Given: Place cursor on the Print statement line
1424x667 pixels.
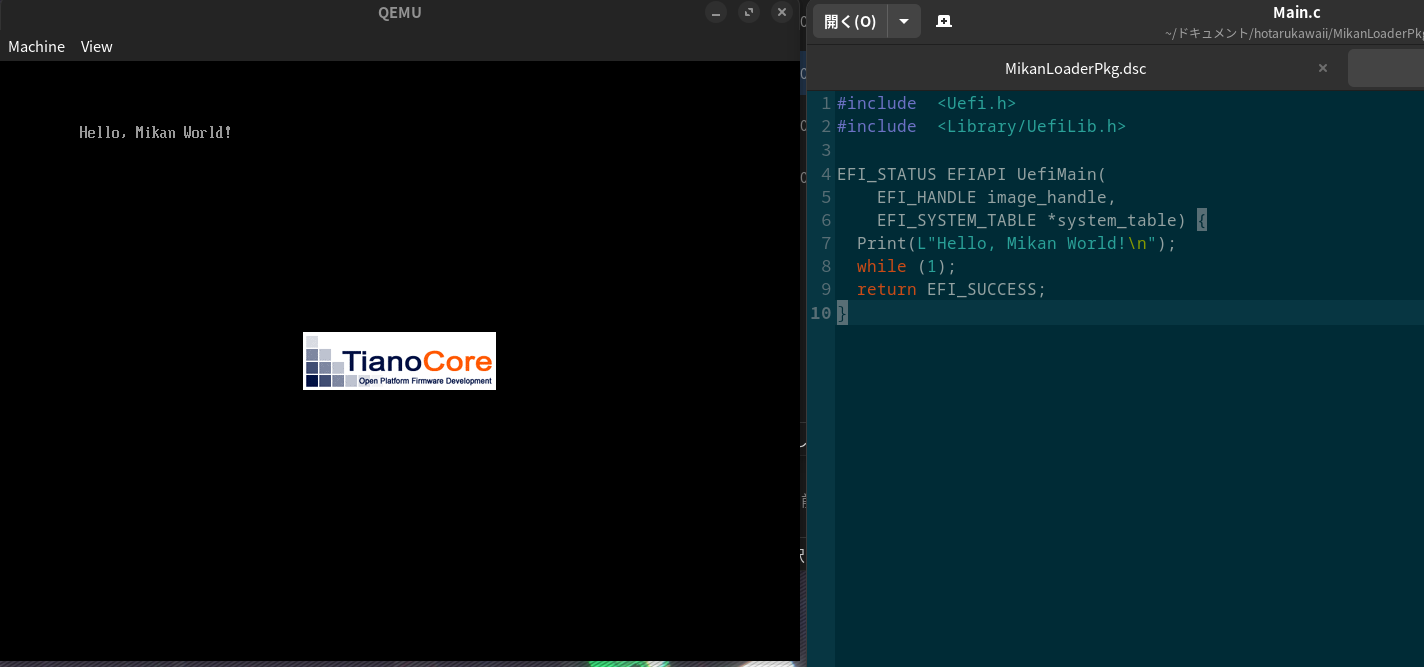Looking at the screenshot, I should pos(1016,243).
